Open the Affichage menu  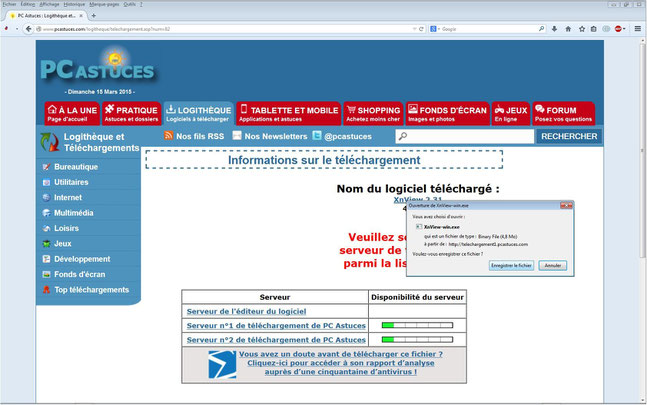pyautogui.click(x=50, y=4)
